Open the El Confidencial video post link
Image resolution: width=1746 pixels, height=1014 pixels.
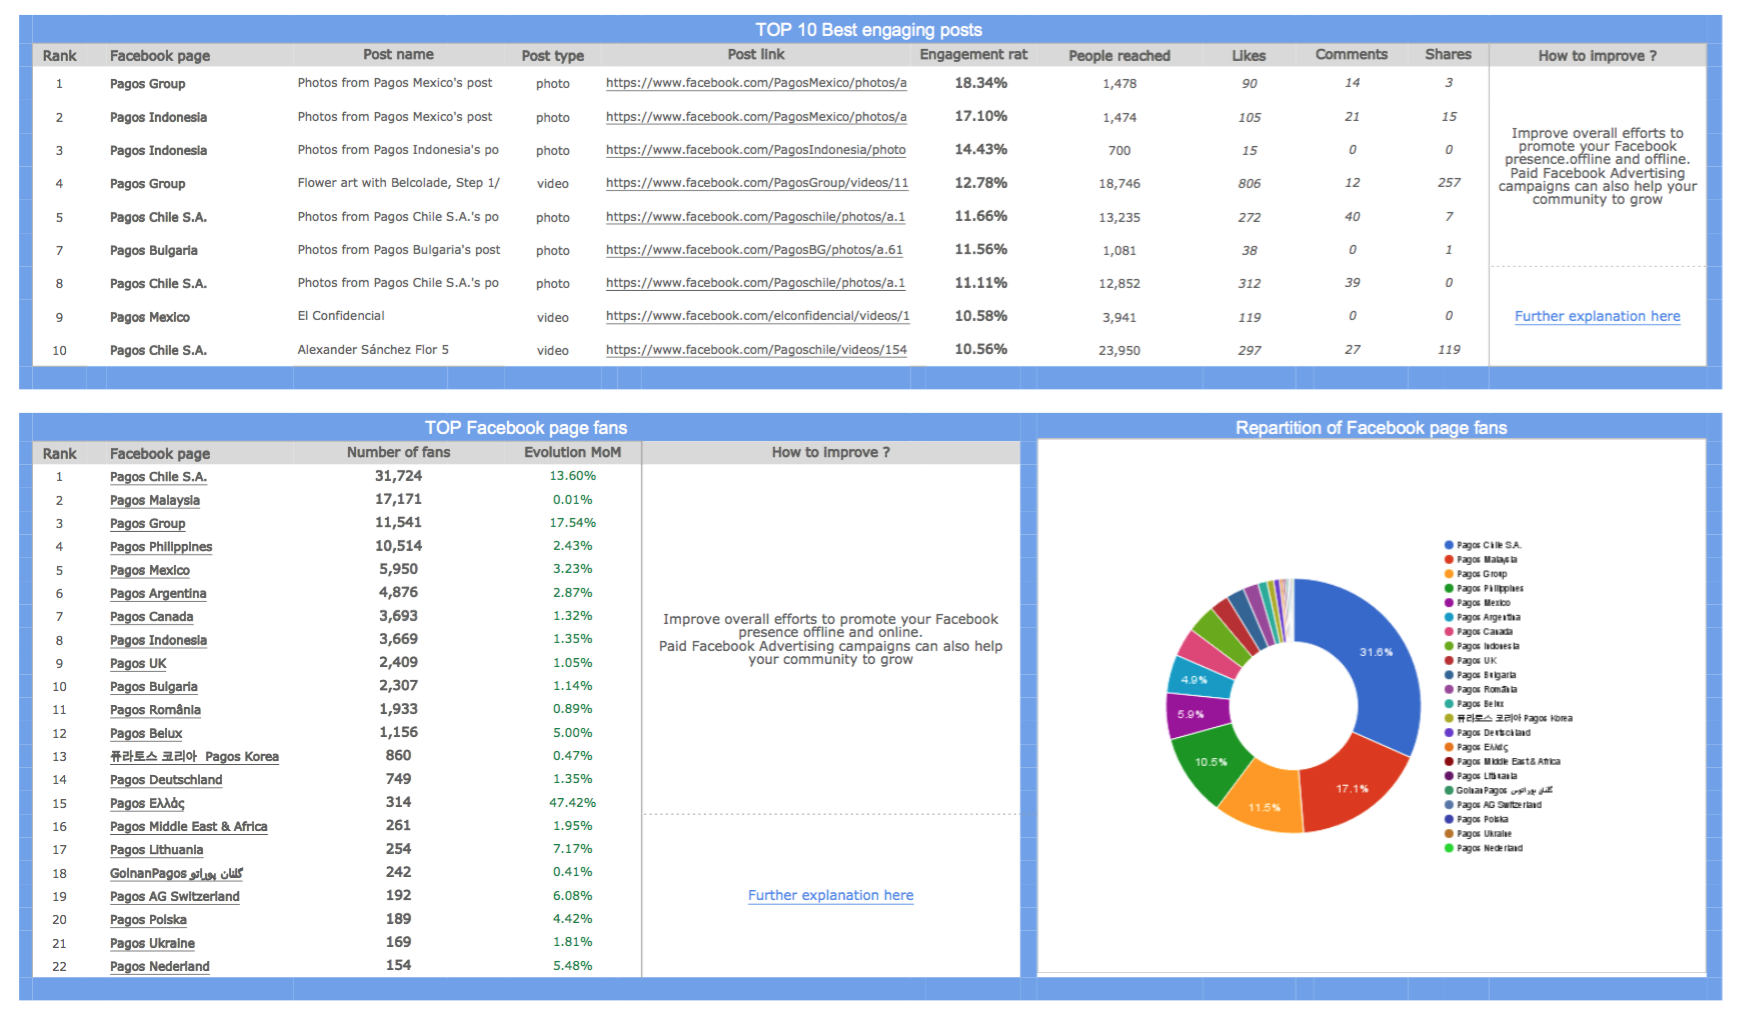click(757, 316)
